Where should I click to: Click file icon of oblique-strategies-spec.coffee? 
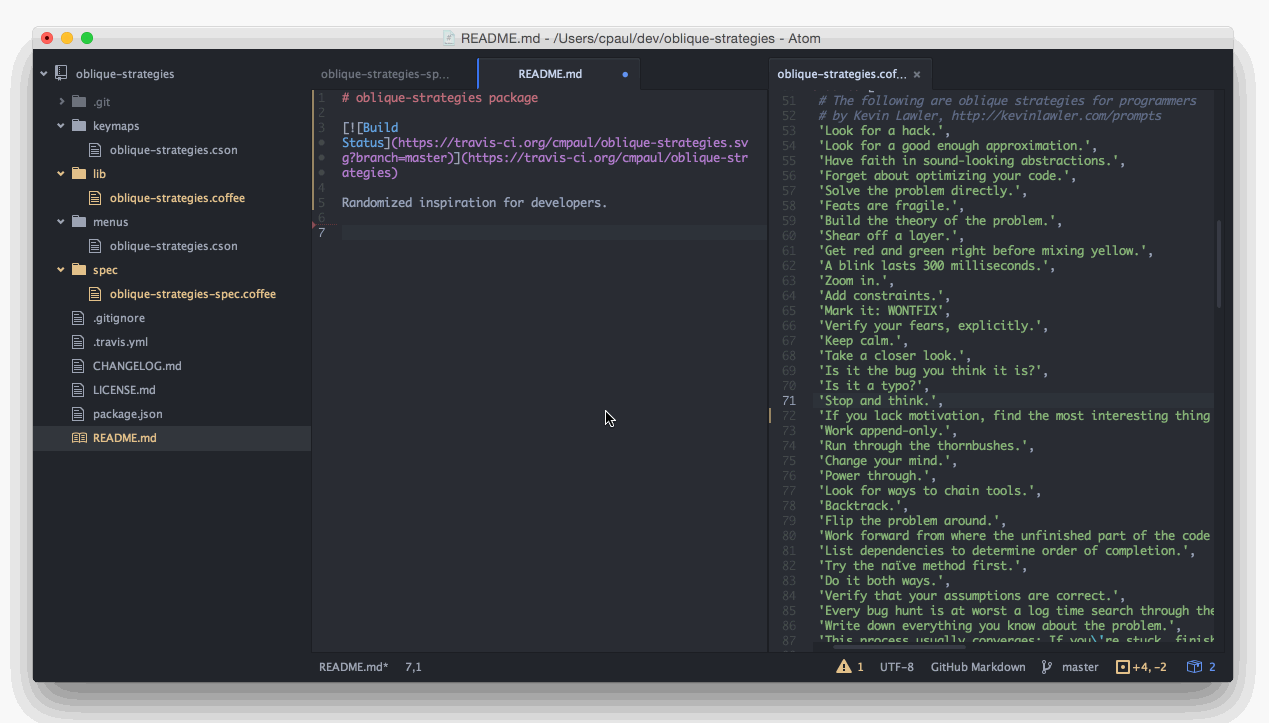(x=95, y=294)
